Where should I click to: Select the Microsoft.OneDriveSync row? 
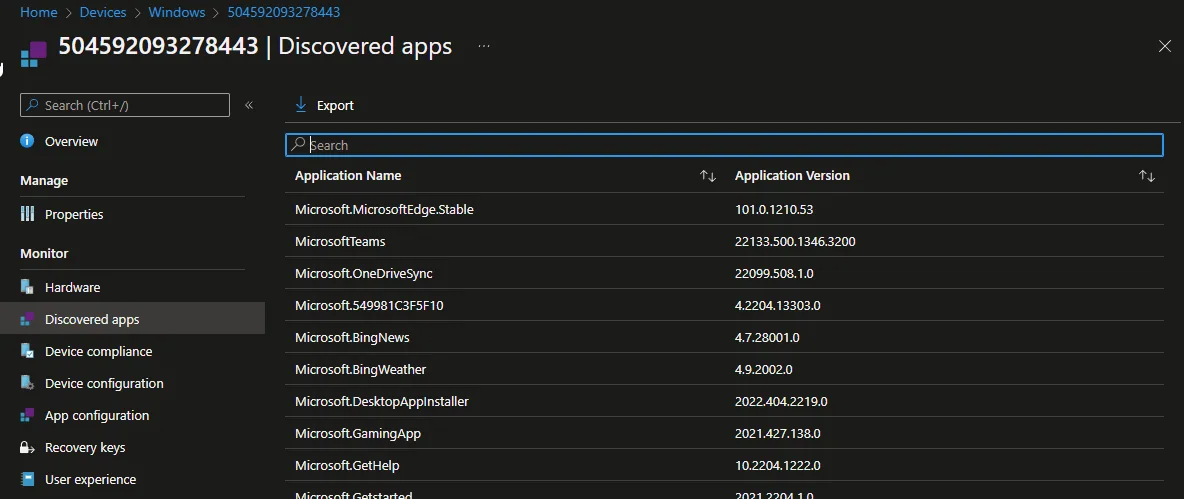pos(724,273)
